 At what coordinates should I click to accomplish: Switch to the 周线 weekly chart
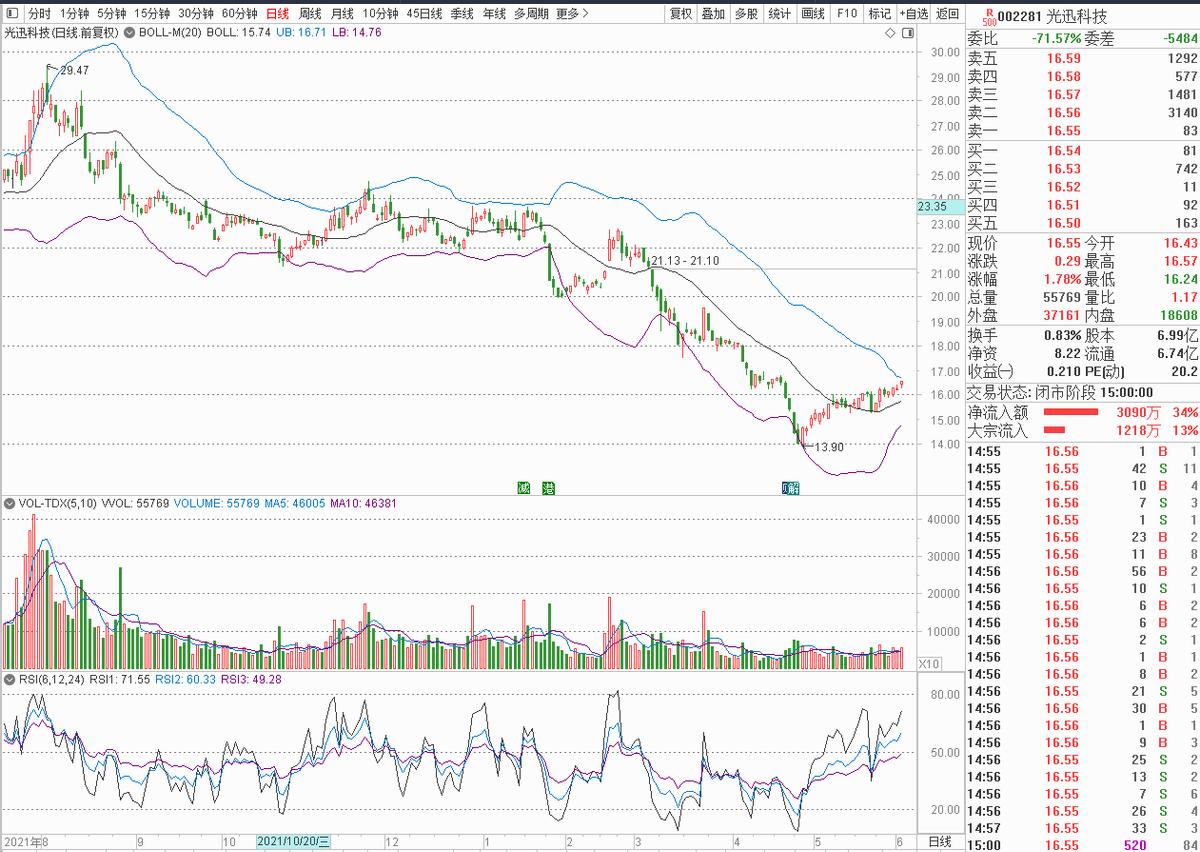[x=310, y=14]
